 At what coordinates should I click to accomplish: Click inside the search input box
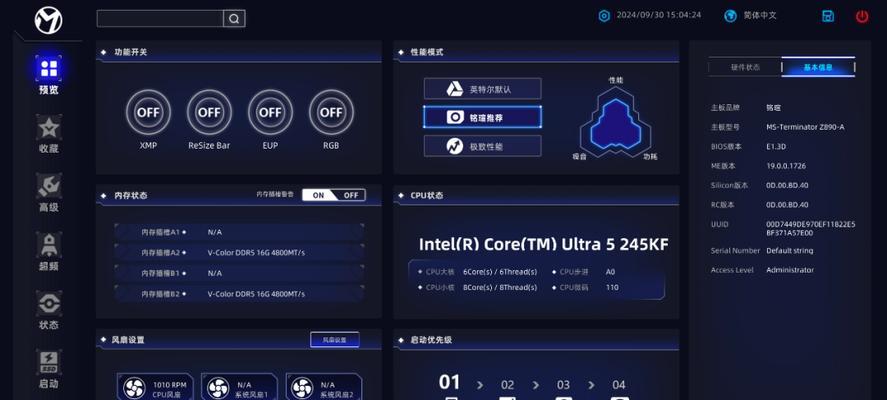point(160,19)
